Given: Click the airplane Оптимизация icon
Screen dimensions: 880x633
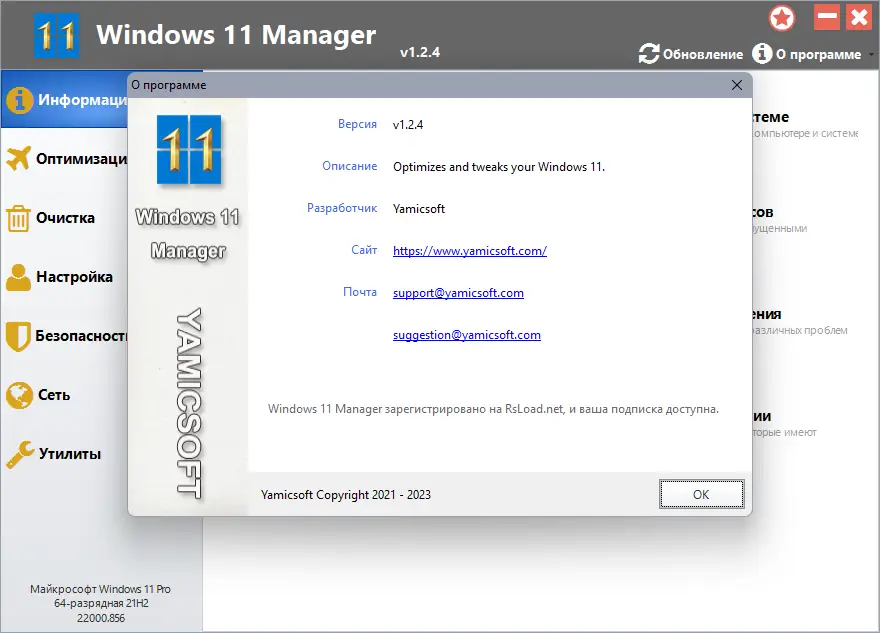Looking at the screenshot, I should click(x=19, y=159).
